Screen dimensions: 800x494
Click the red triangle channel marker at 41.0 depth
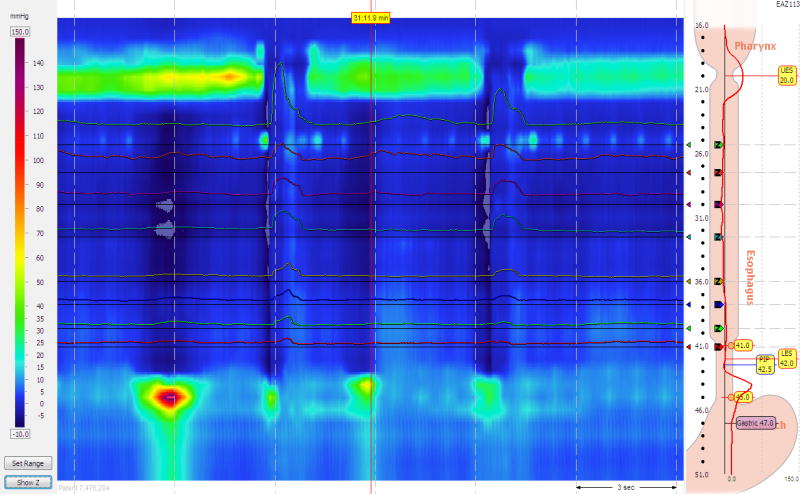688,345
